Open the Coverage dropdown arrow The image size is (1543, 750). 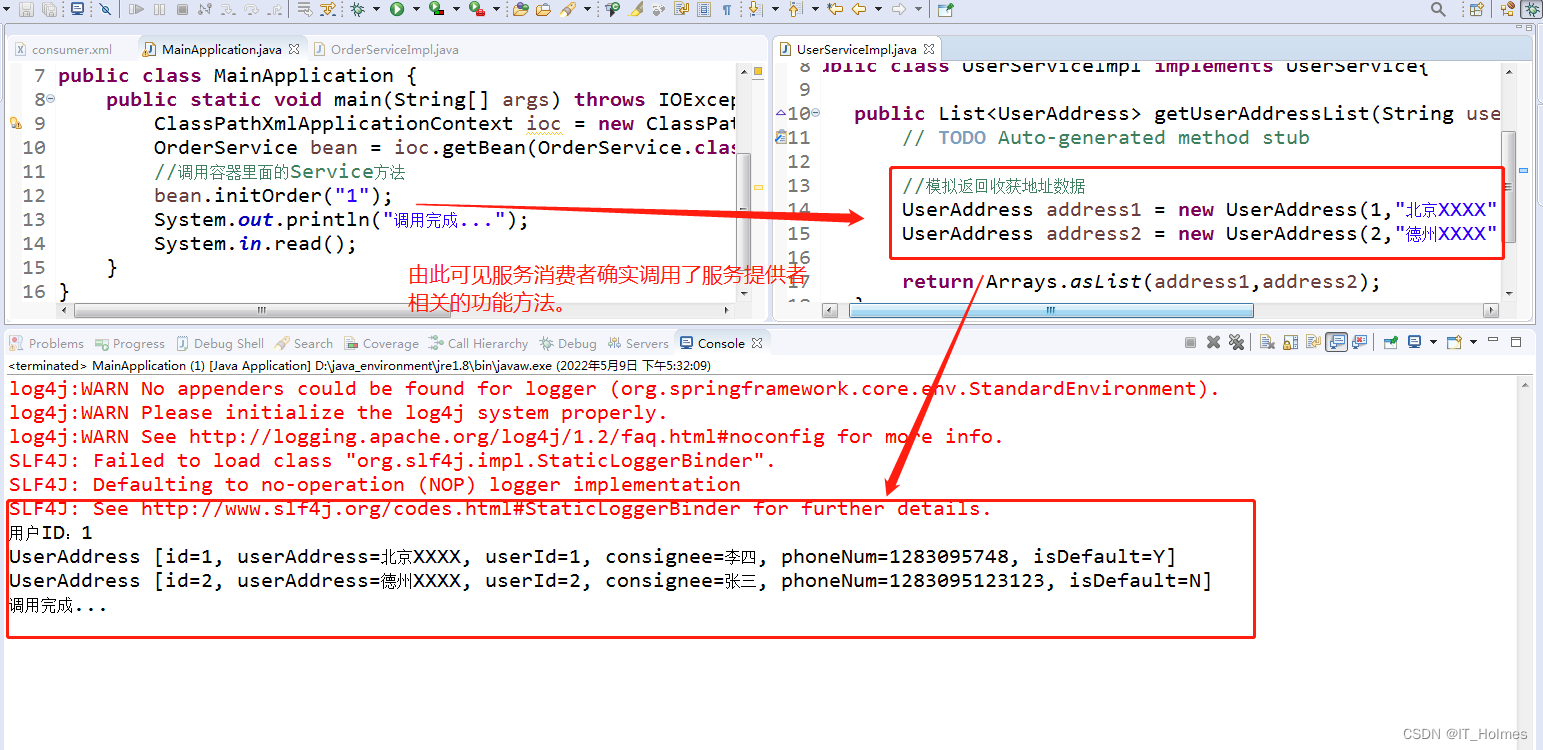(456, 10)
